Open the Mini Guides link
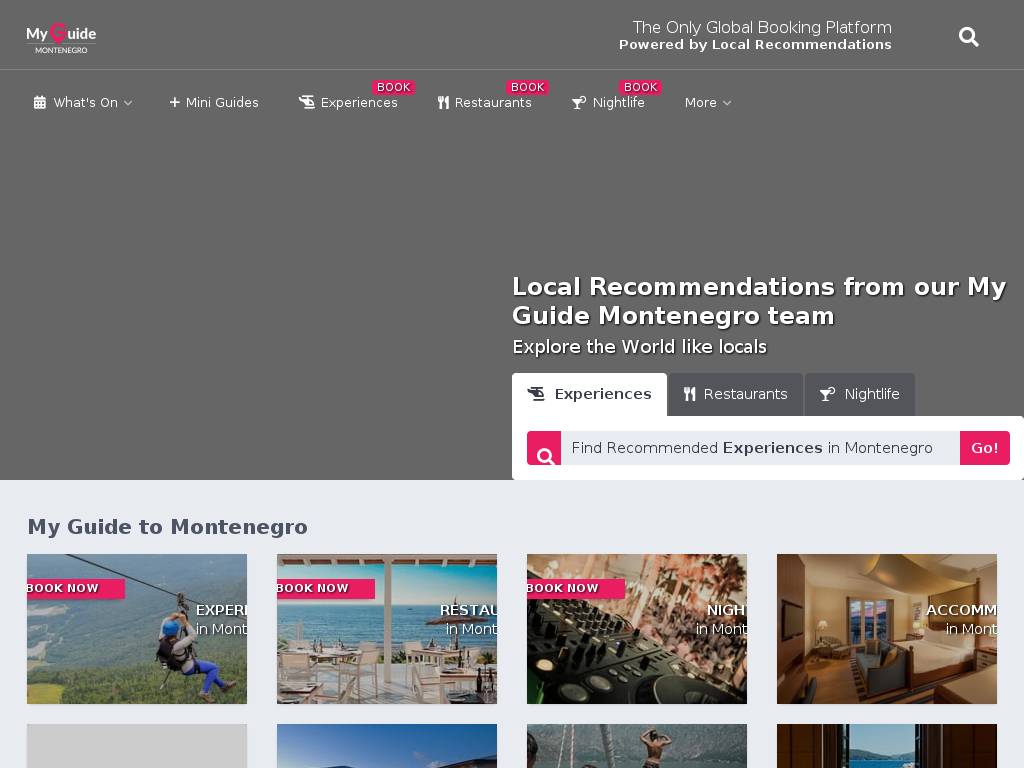1024x768 pixels. (222, 103)
